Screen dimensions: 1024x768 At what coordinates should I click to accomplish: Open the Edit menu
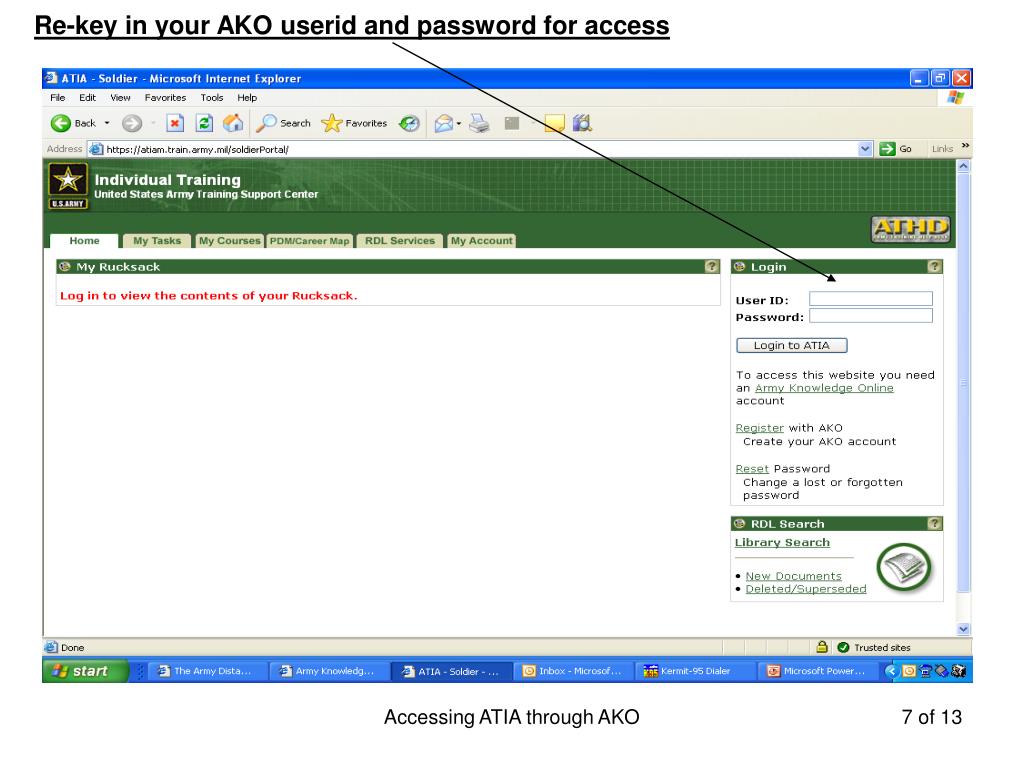tap(87, 97)
